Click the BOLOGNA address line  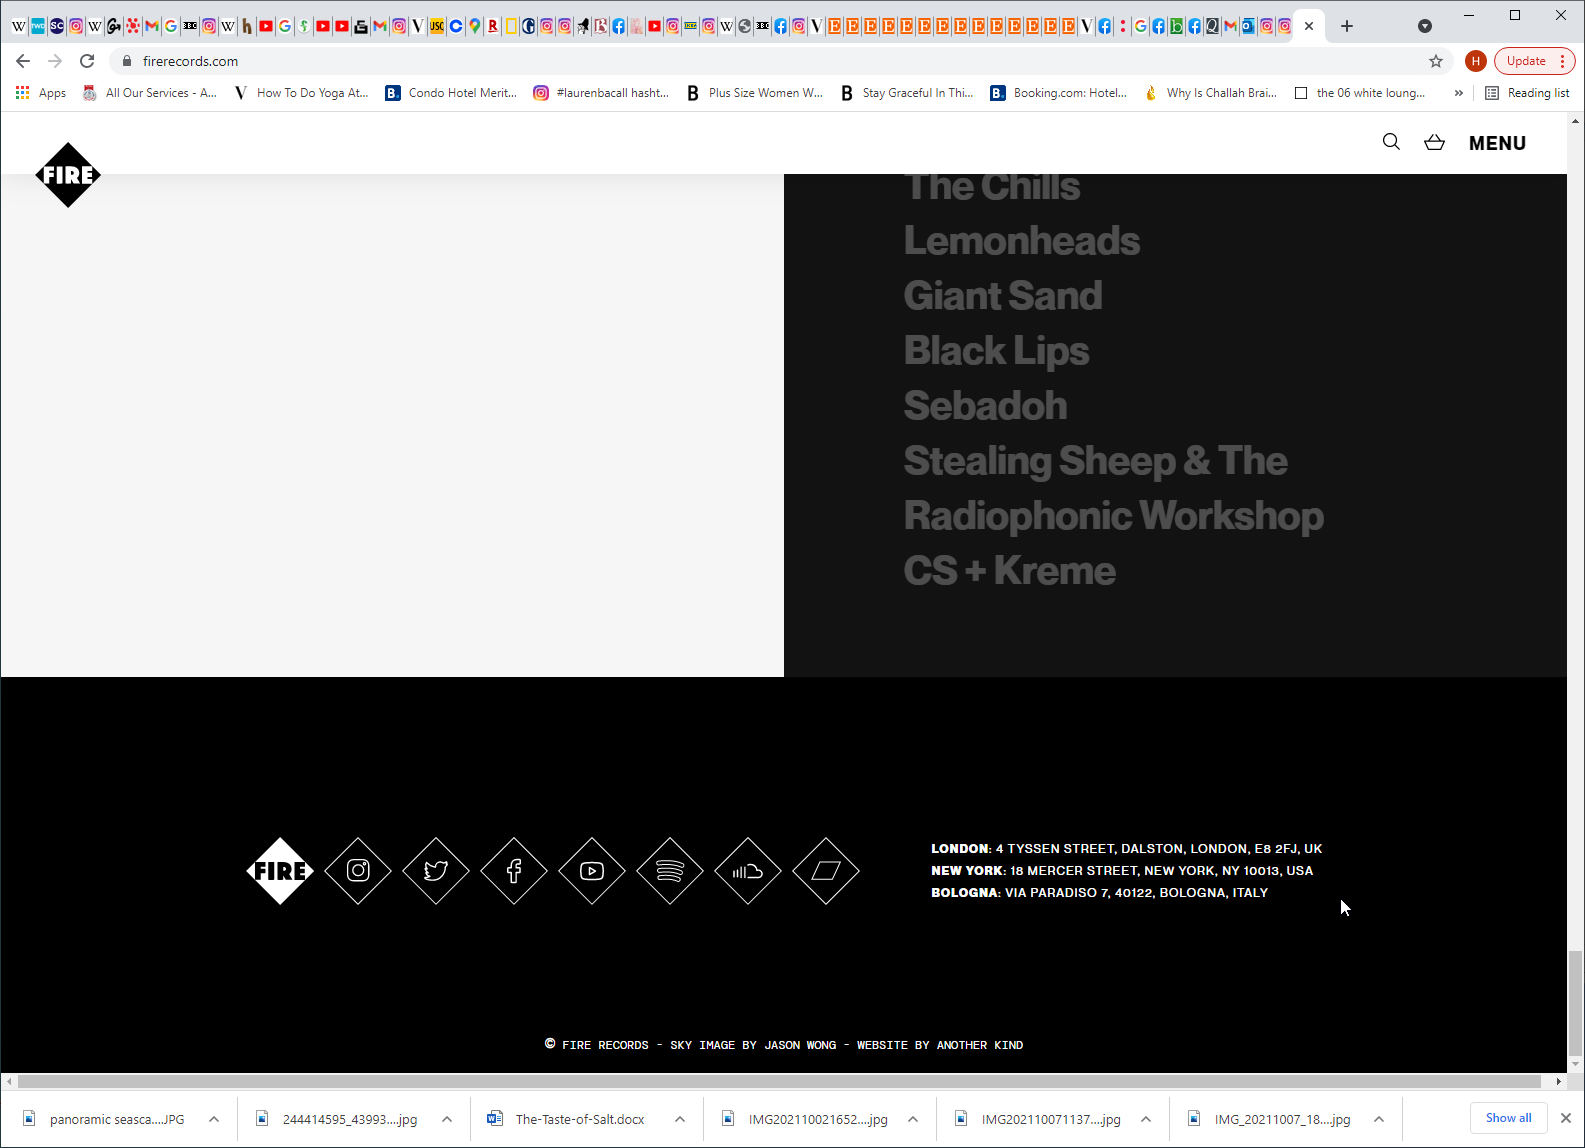1099,893
